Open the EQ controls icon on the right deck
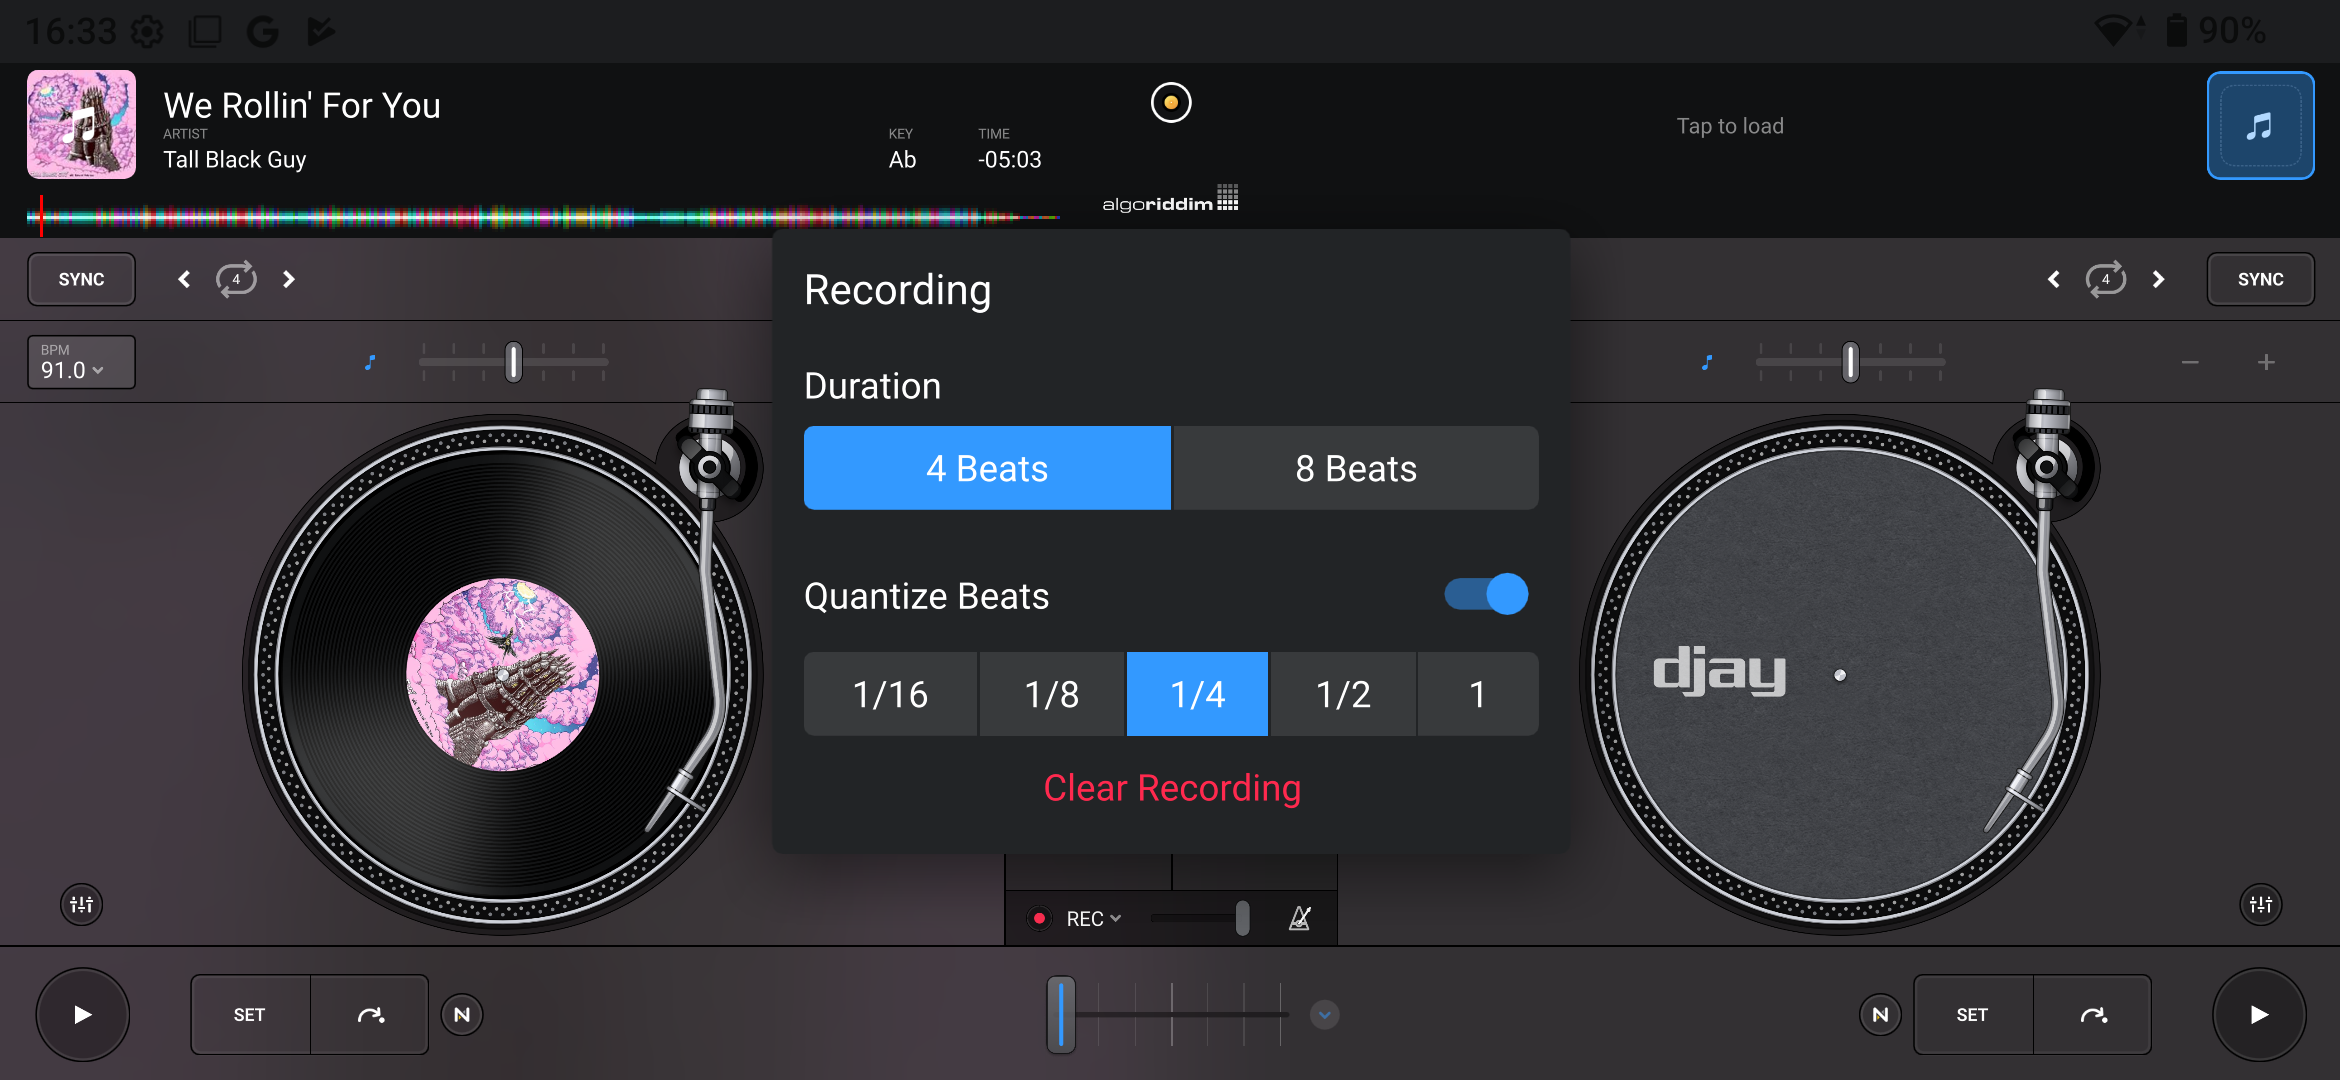The width and height of the screenshot is (2340, 1080). click(2259, 904)
